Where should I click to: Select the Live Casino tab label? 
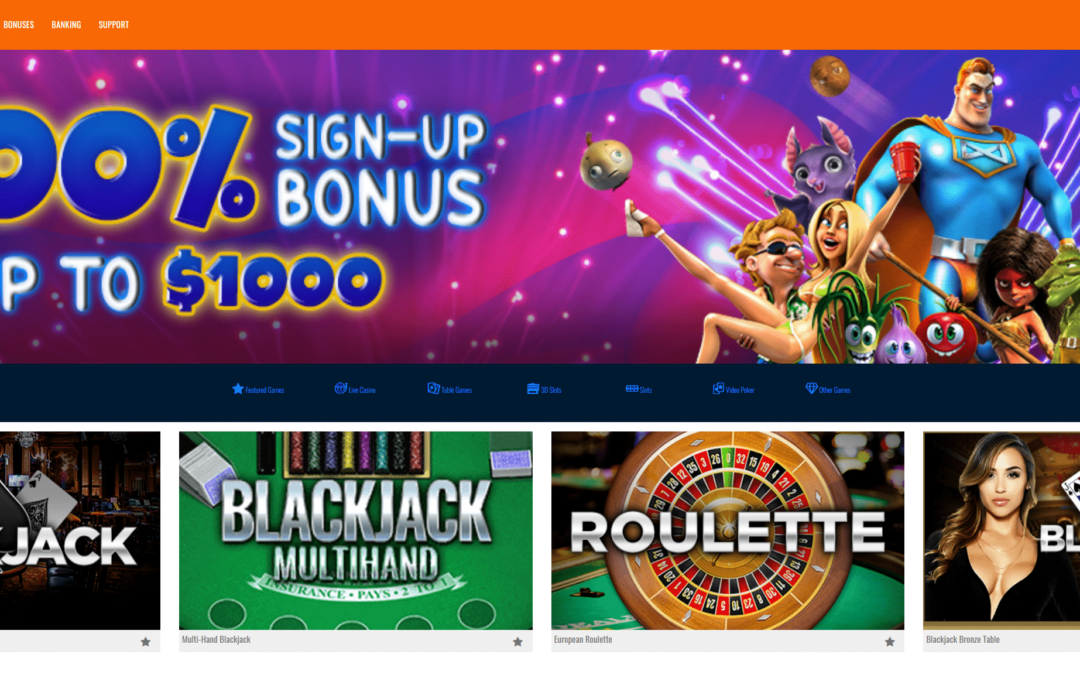click(x=362, y=390)
